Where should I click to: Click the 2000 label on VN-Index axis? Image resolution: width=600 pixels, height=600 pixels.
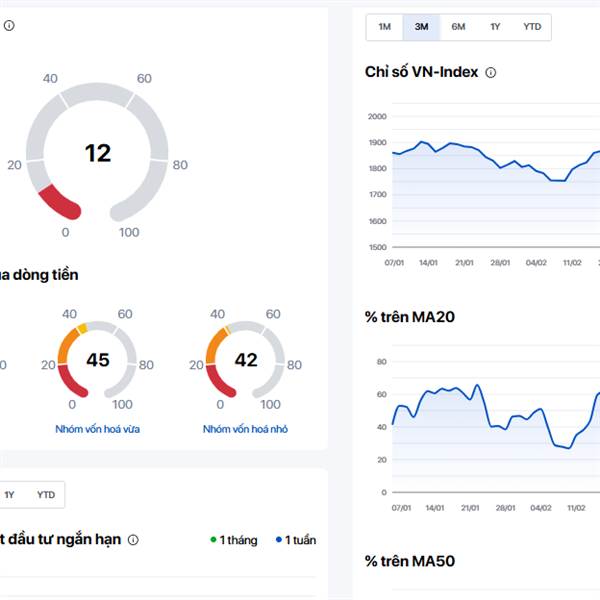point(377,116)
